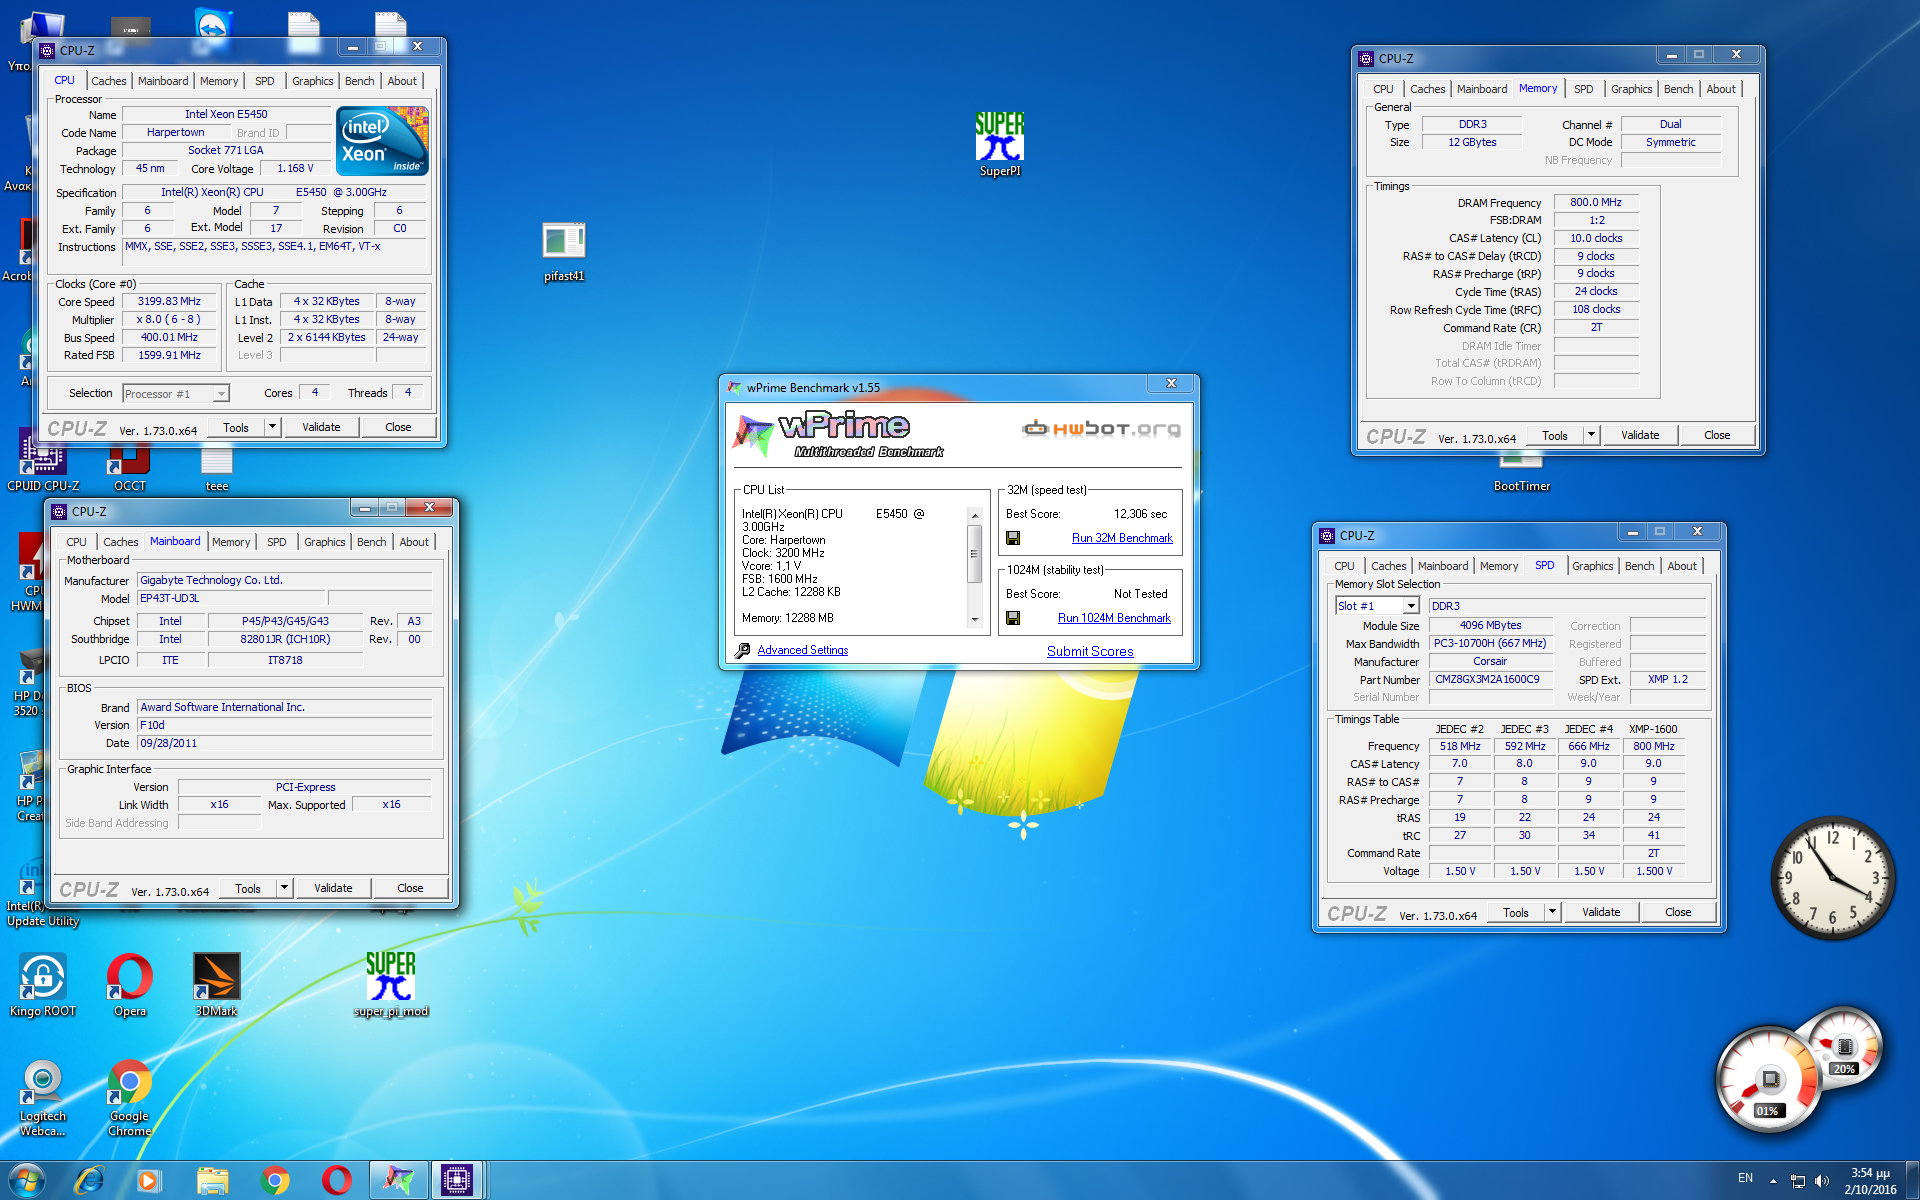Open the pifast41 desktop icon

[564, 250]
